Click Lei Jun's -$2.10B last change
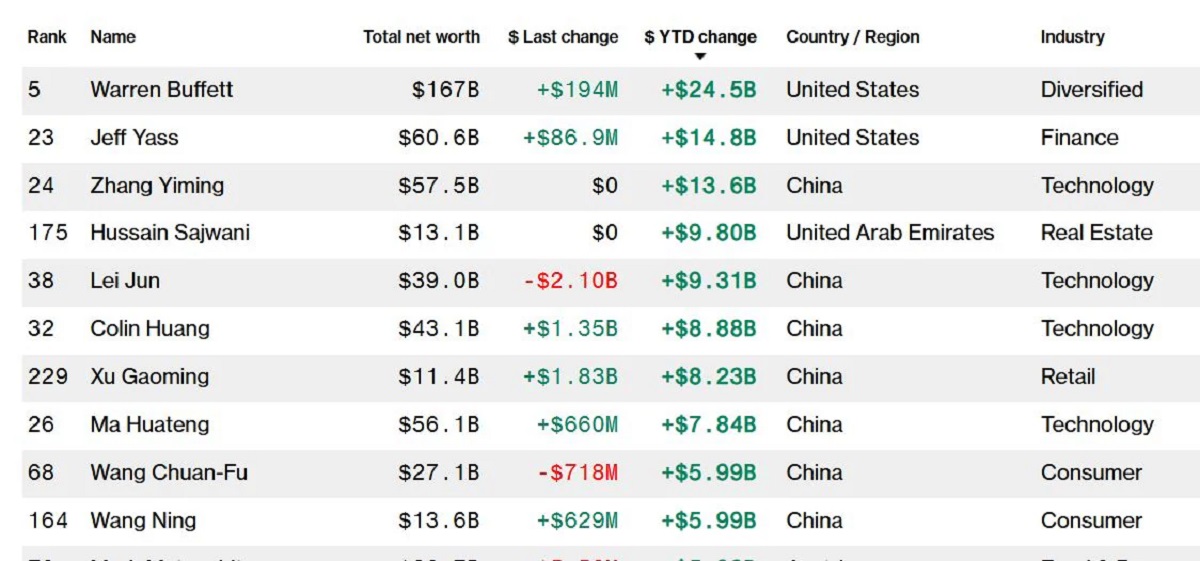The width and height of the screenshot is (1200, 561). (571, 281)
